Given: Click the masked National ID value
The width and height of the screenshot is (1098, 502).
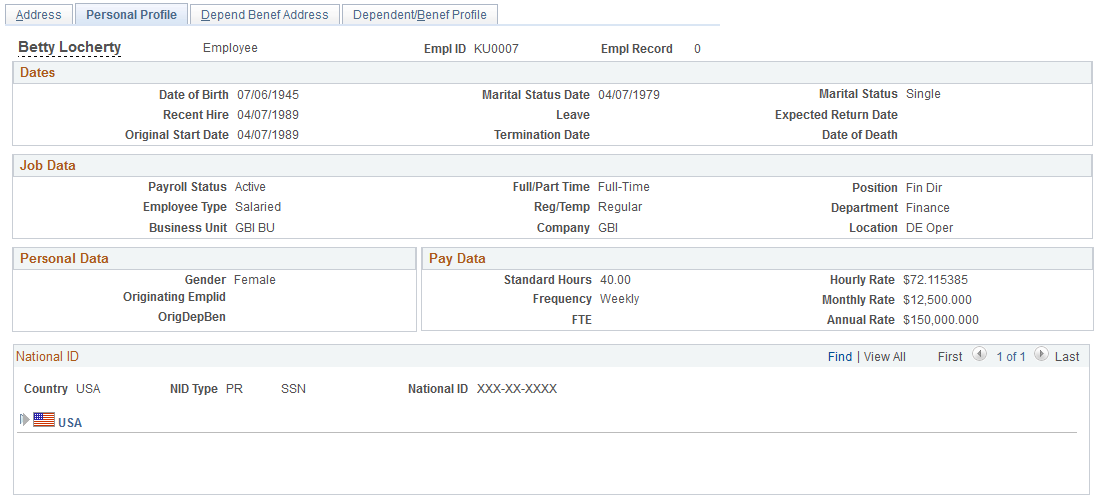Looking at the screenshot, I should (x=517, y=389).
